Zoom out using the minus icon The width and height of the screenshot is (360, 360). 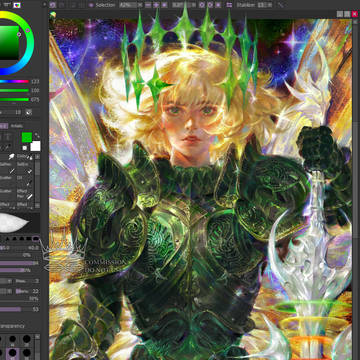click(x=148, y=5)
